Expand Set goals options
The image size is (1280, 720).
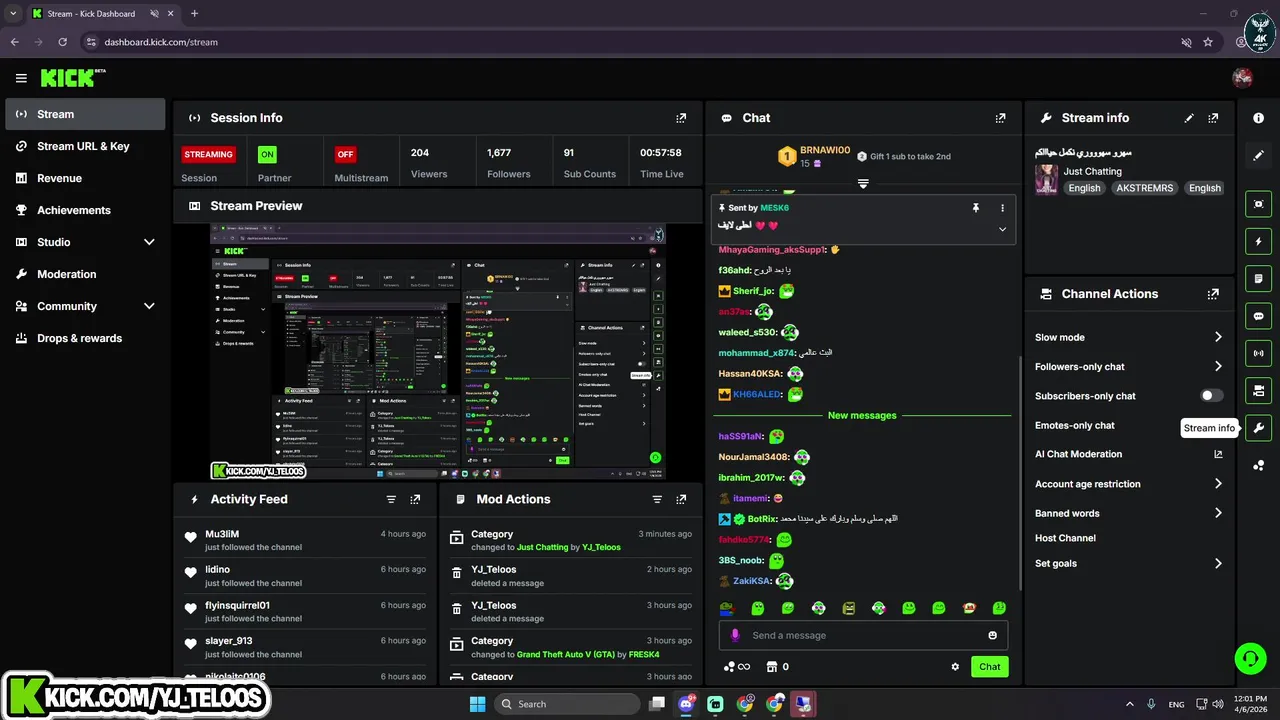(x=1218, y=564)
